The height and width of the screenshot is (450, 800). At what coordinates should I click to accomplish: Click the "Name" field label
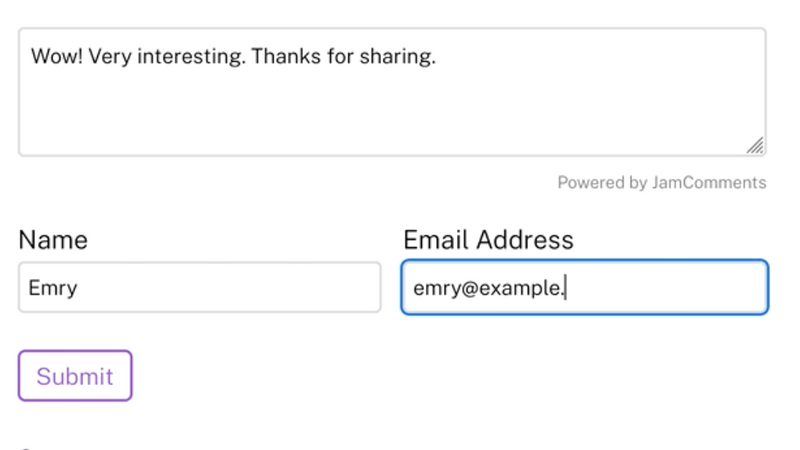click(53, 240)
